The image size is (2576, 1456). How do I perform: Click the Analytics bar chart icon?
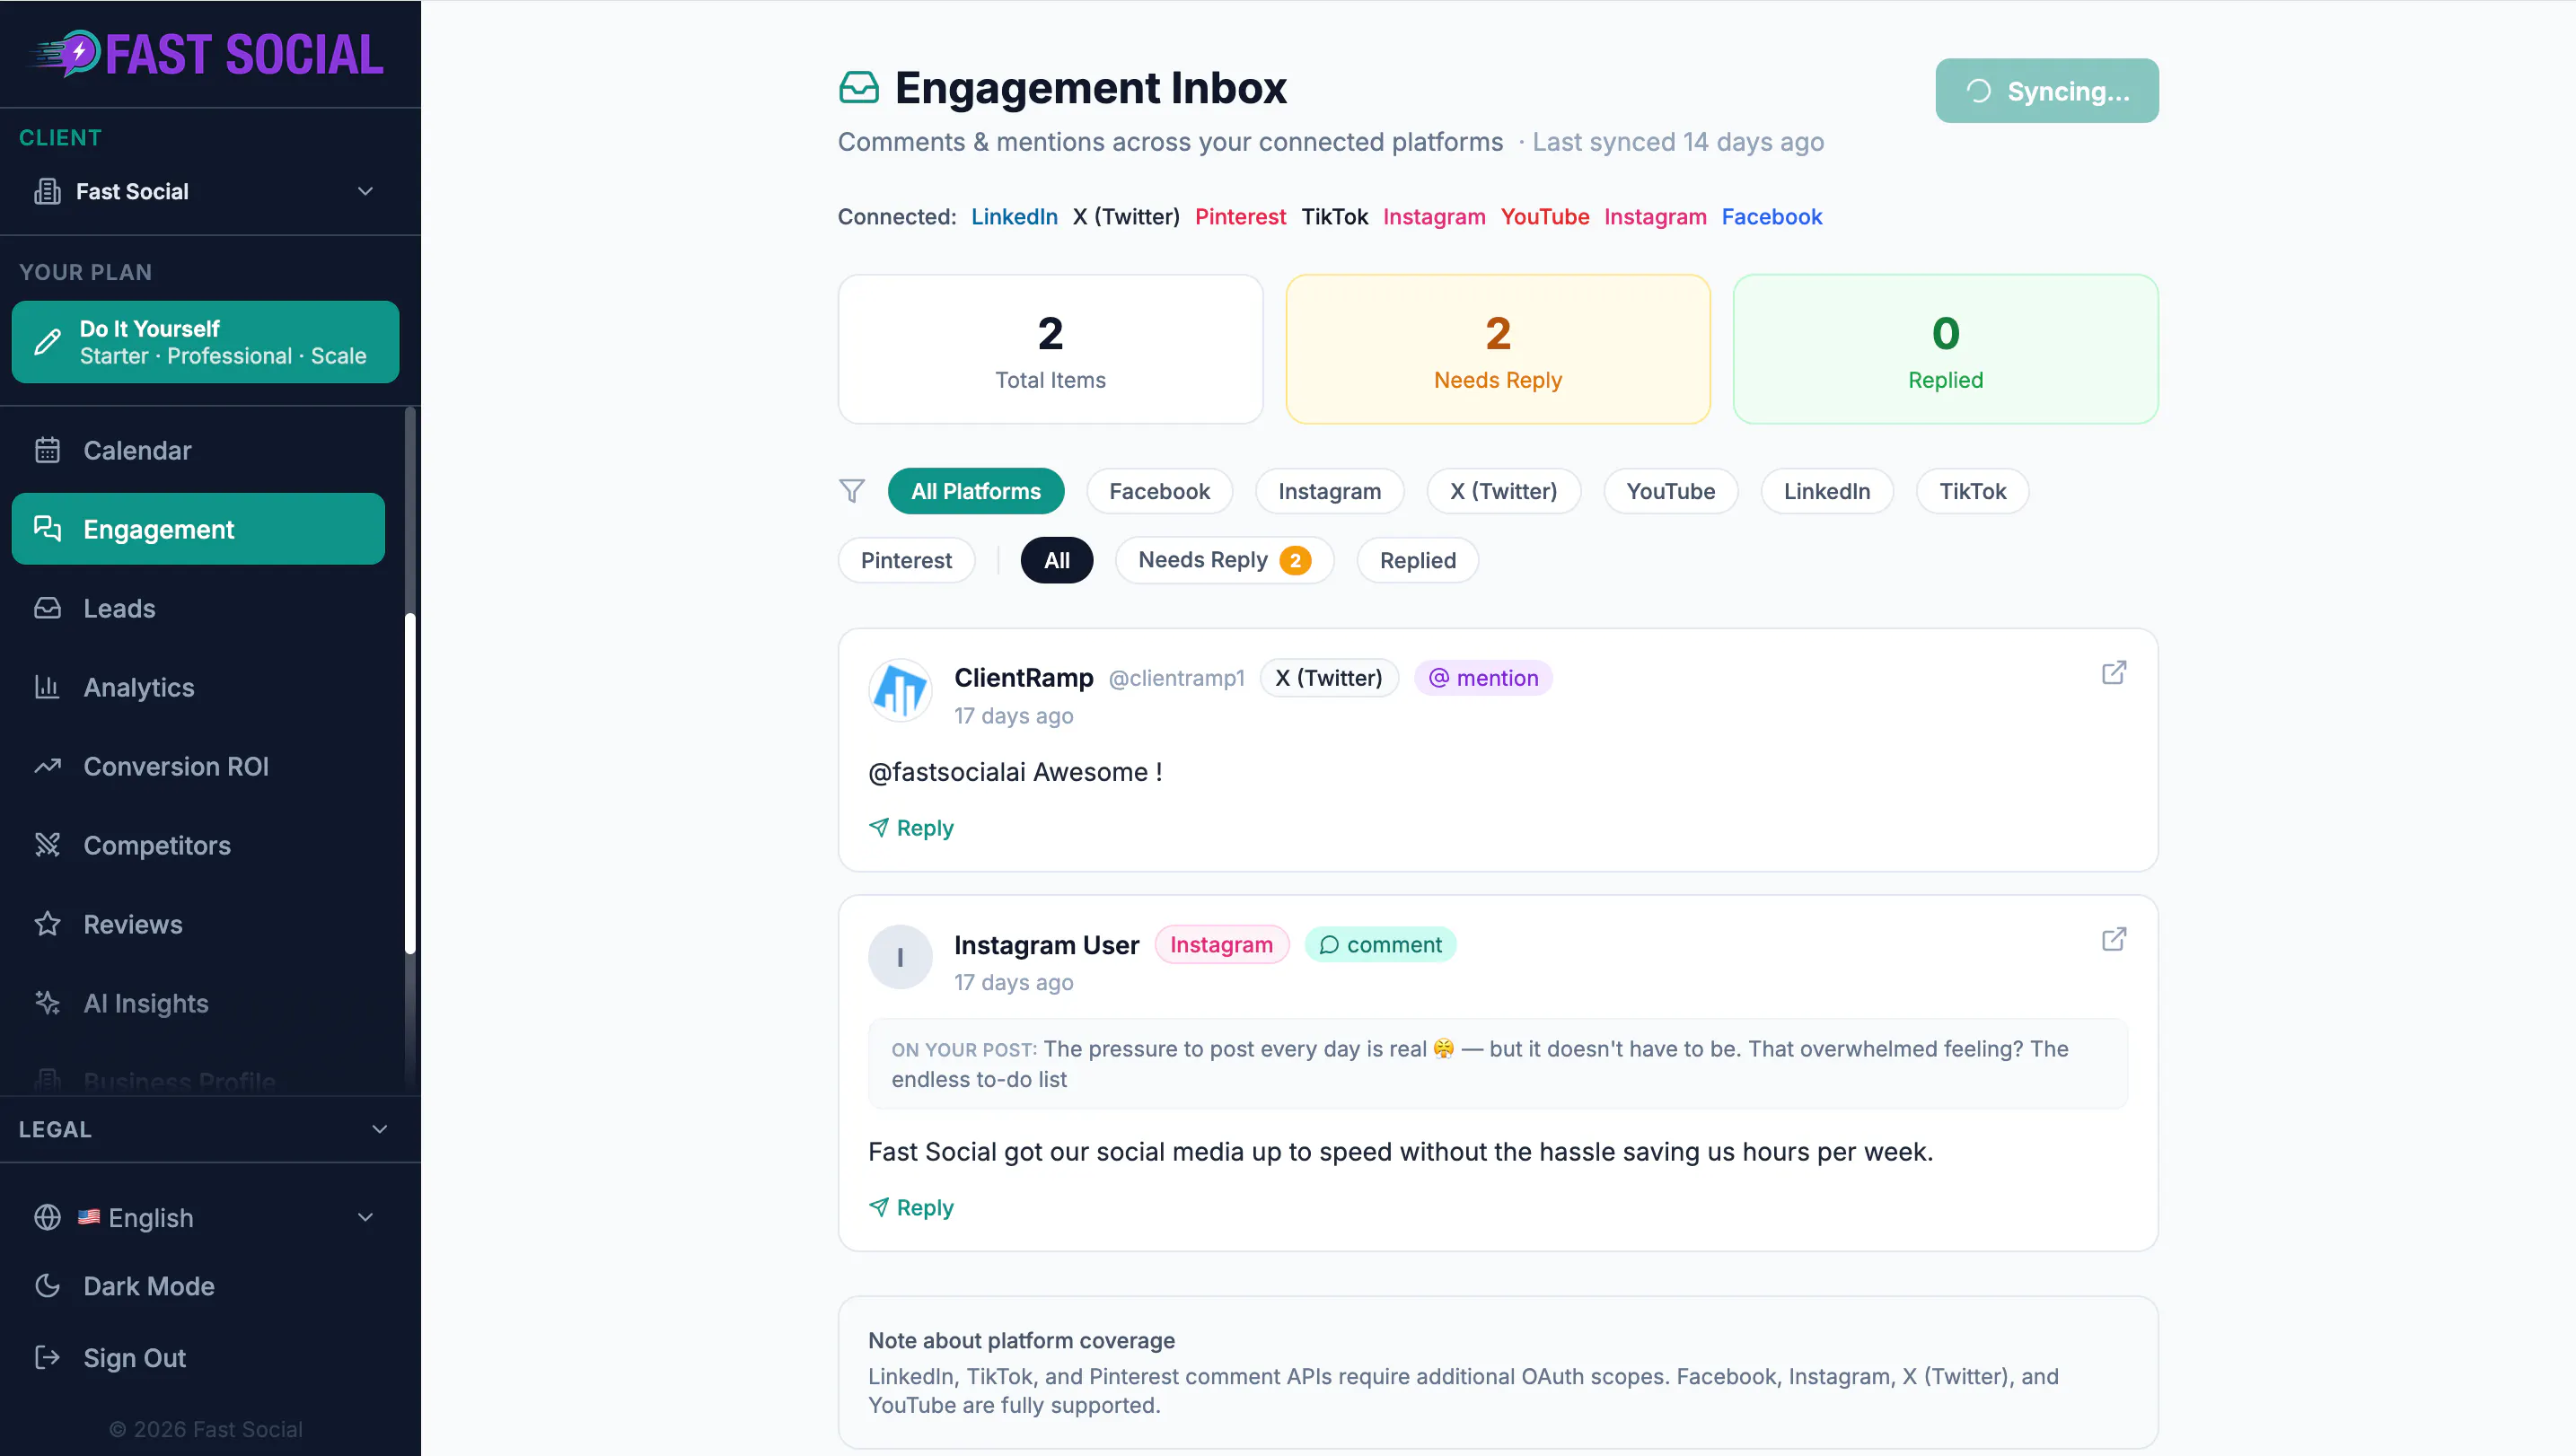click(x=47, y=687)
